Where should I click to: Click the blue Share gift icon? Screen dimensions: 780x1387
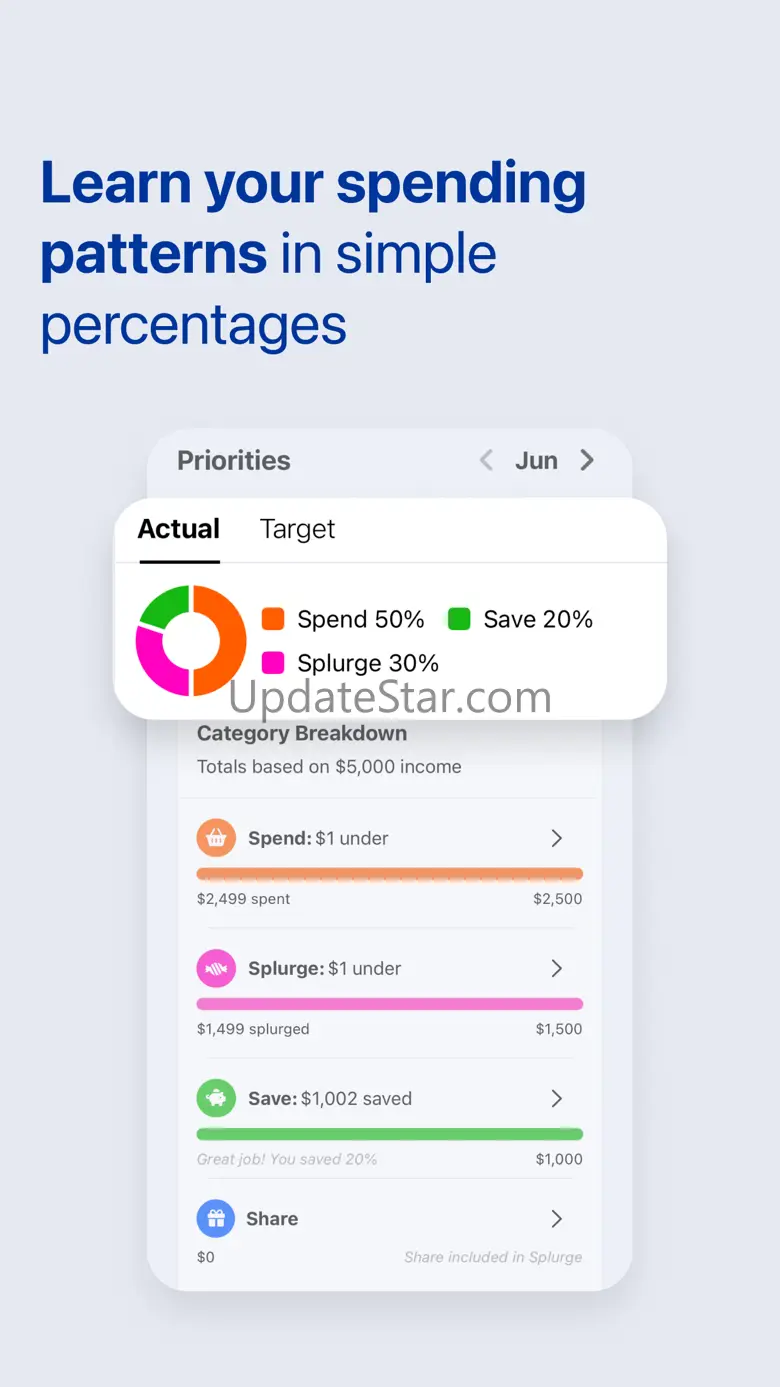(216, 1219)
